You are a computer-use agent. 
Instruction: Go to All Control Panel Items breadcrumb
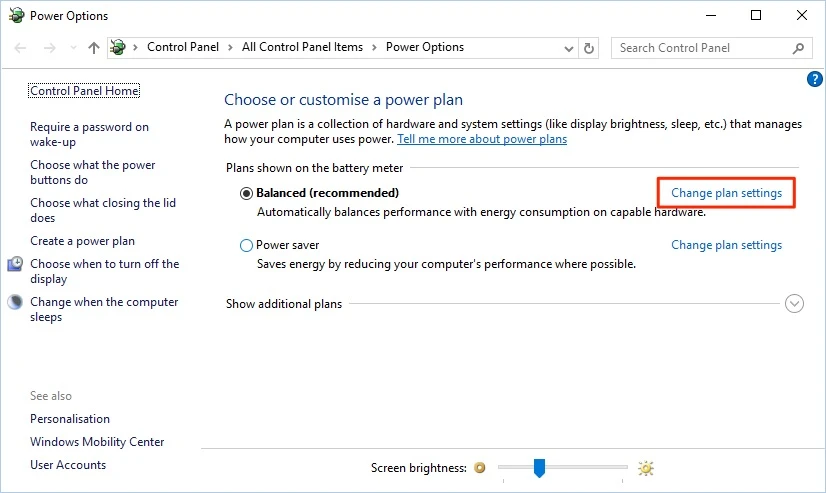(x=303, y=47)
